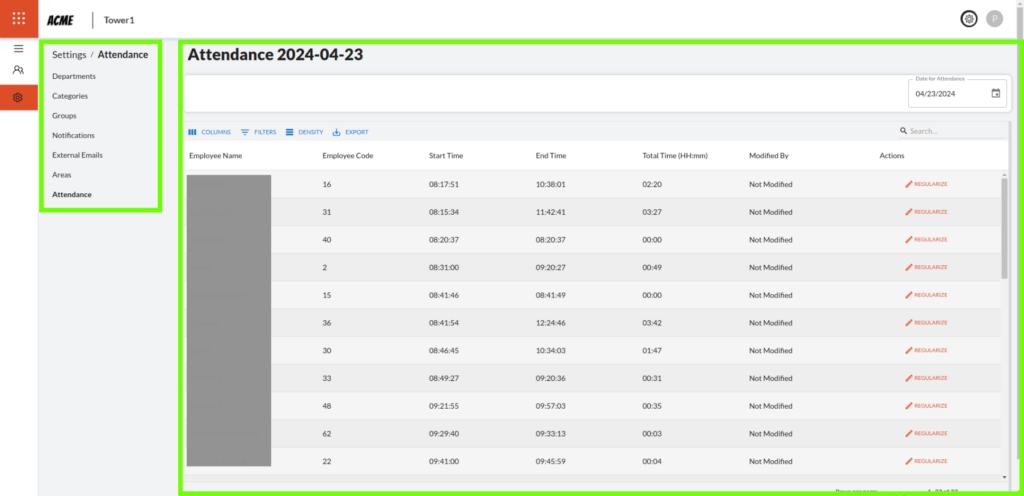The image size is (1024, 496).
Task: Open the people section in sidebar
Action: click(18, 70)
